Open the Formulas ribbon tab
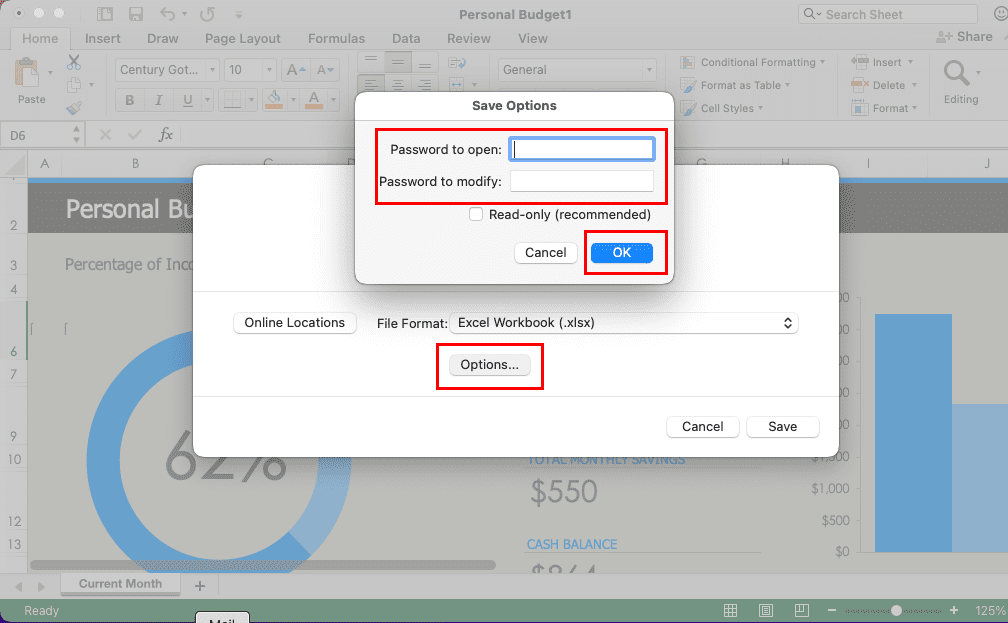 pyautogui.click(x=336, y=39)
